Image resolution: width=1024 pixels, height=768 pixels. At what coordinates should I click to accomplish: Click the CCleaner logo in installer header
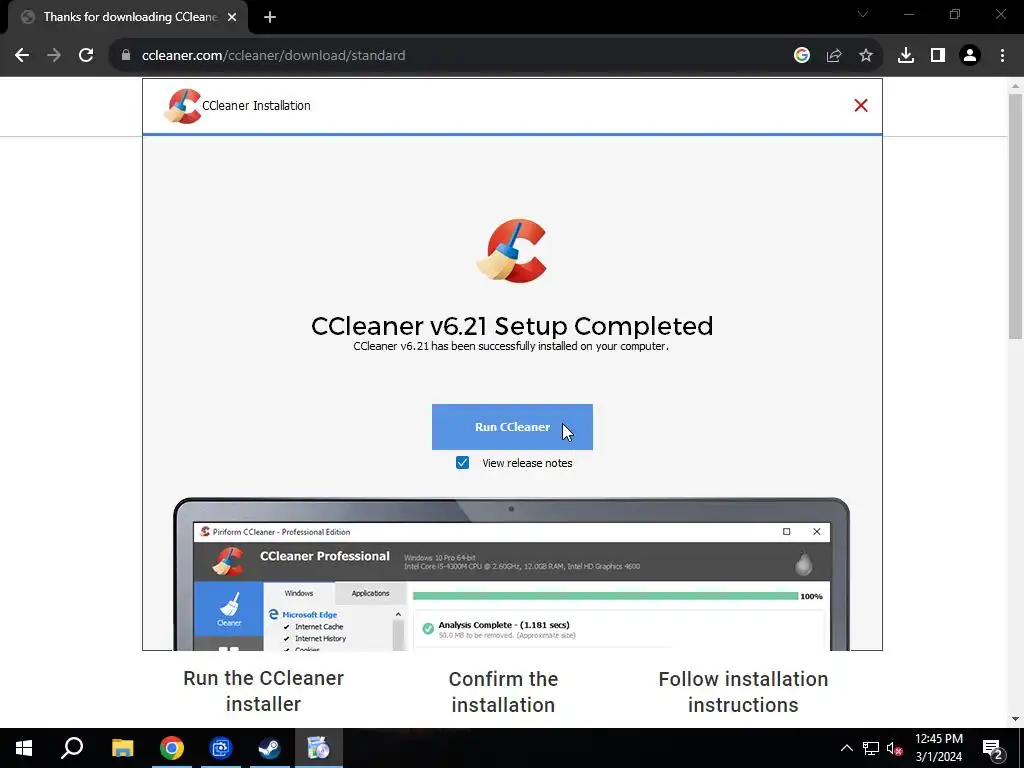(183, 106)
